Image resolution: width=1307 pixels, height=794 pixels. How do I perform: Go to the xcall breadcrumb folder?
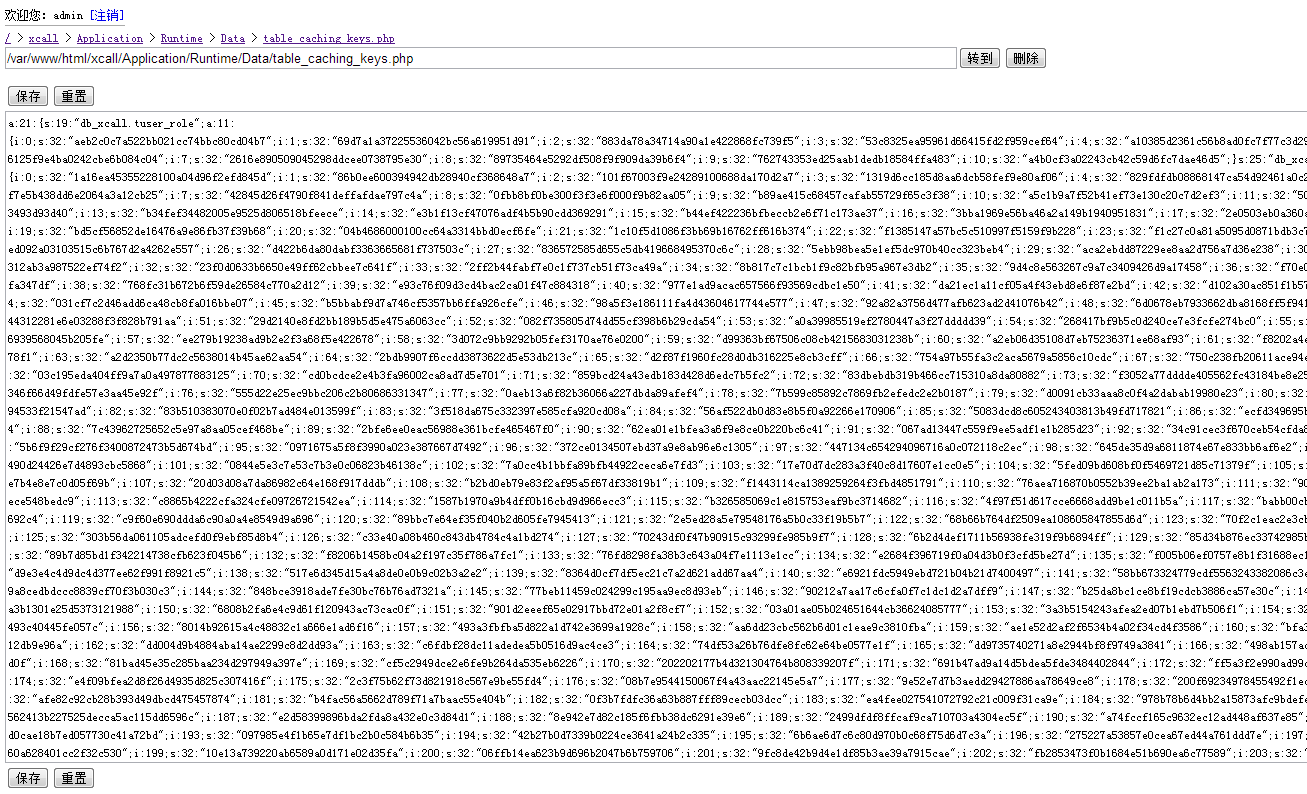(x=43, y=38)
